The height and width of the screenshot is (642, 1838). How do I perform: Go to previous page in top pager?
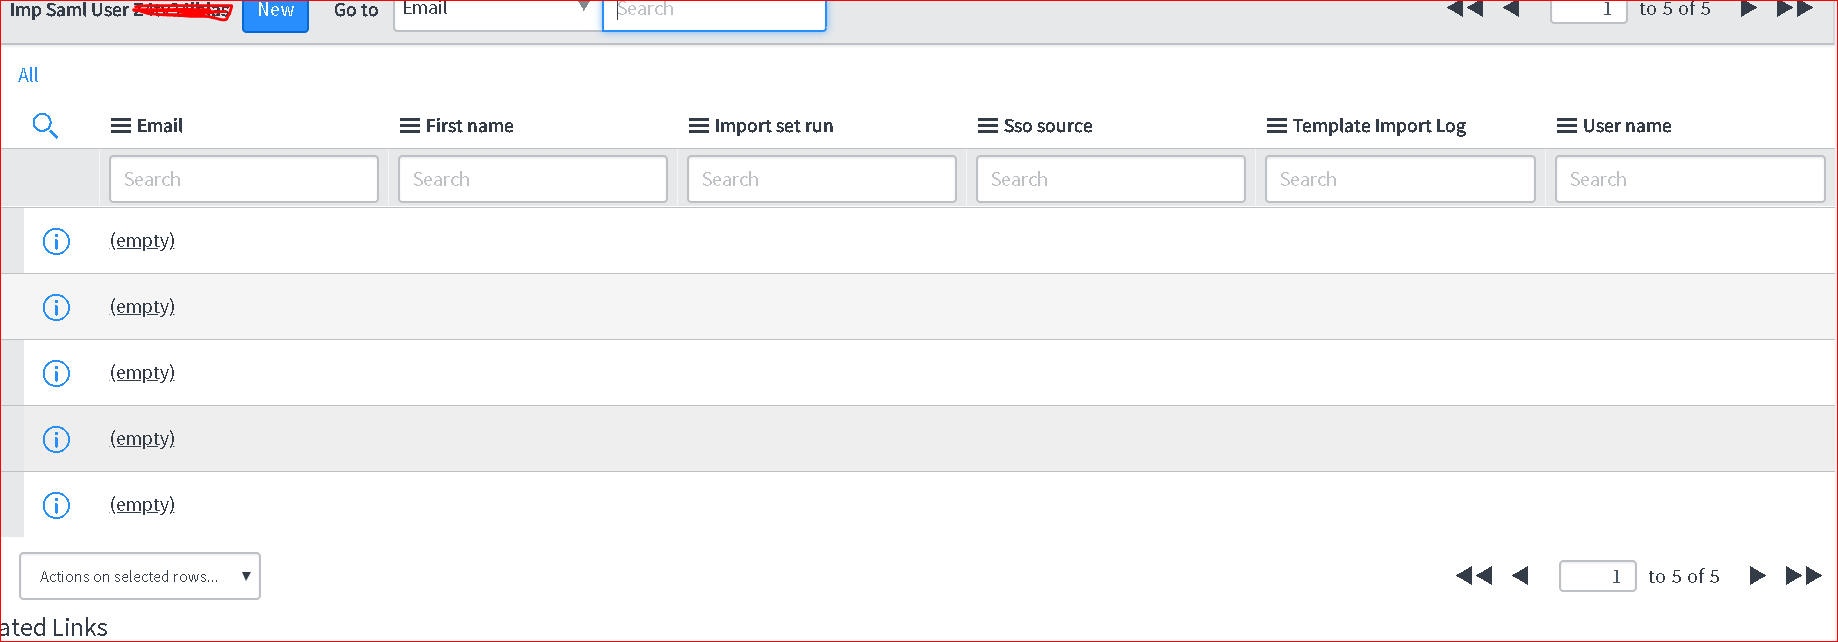(1511, 9)
